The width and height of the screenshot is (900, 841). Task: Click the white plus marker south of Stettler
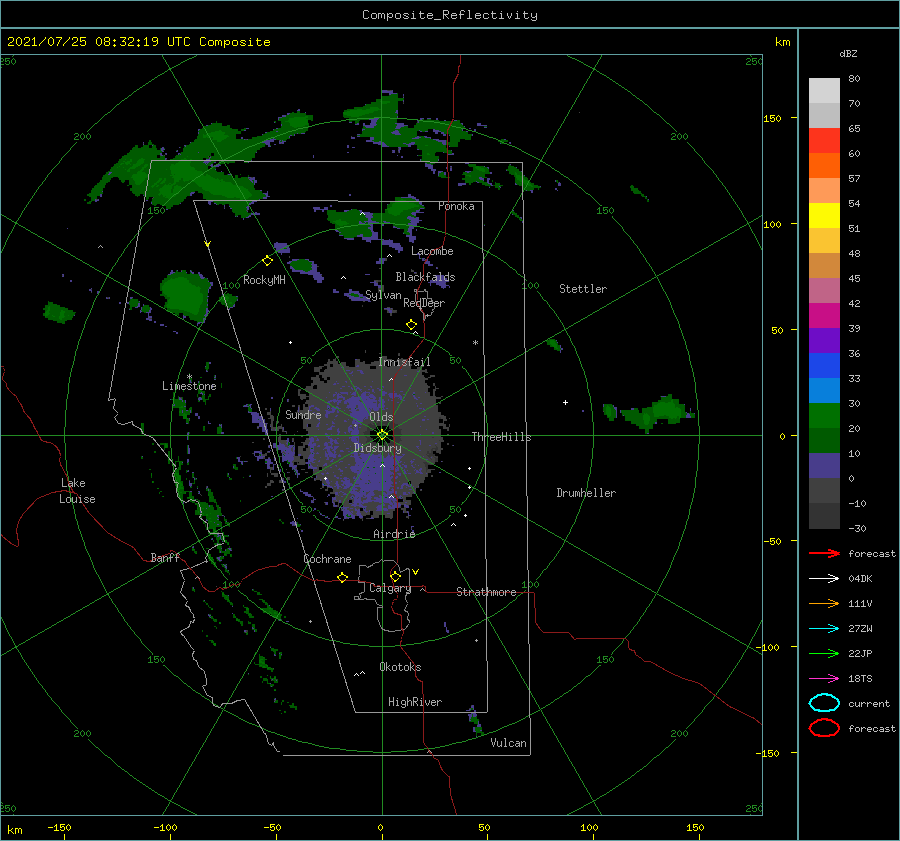pos(565,402)
